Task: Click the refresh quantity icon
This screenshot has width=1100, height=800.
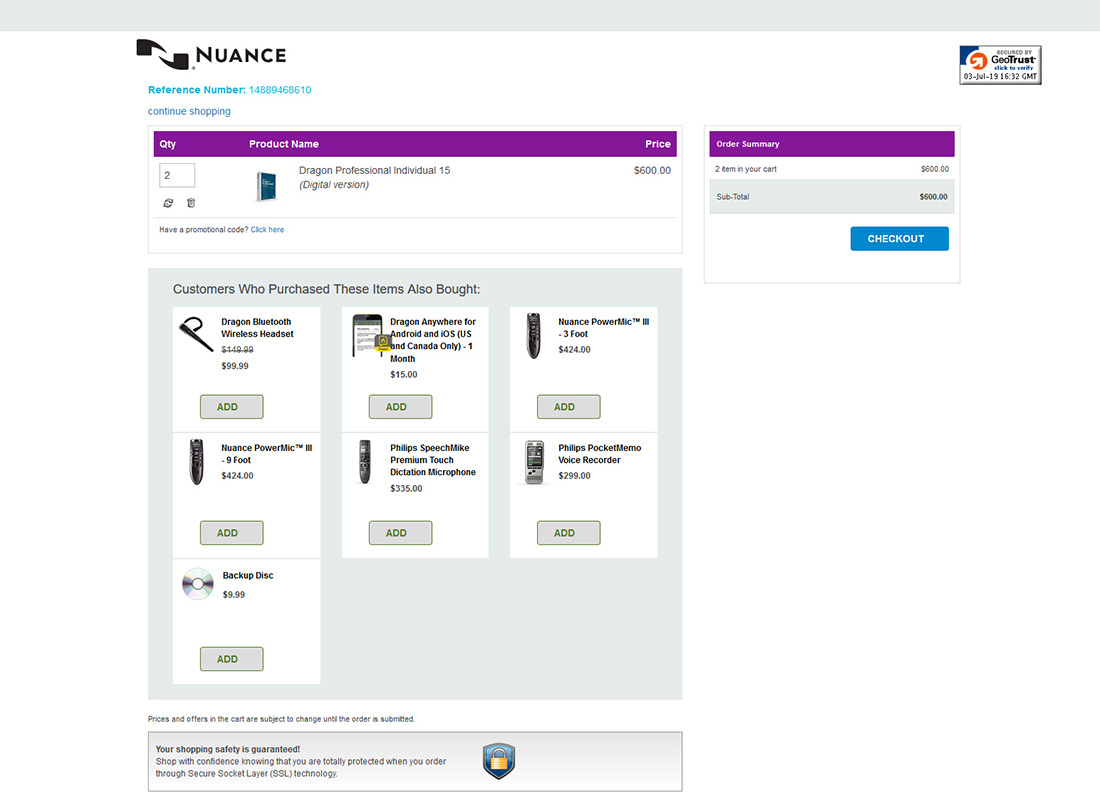Action: 168,203
